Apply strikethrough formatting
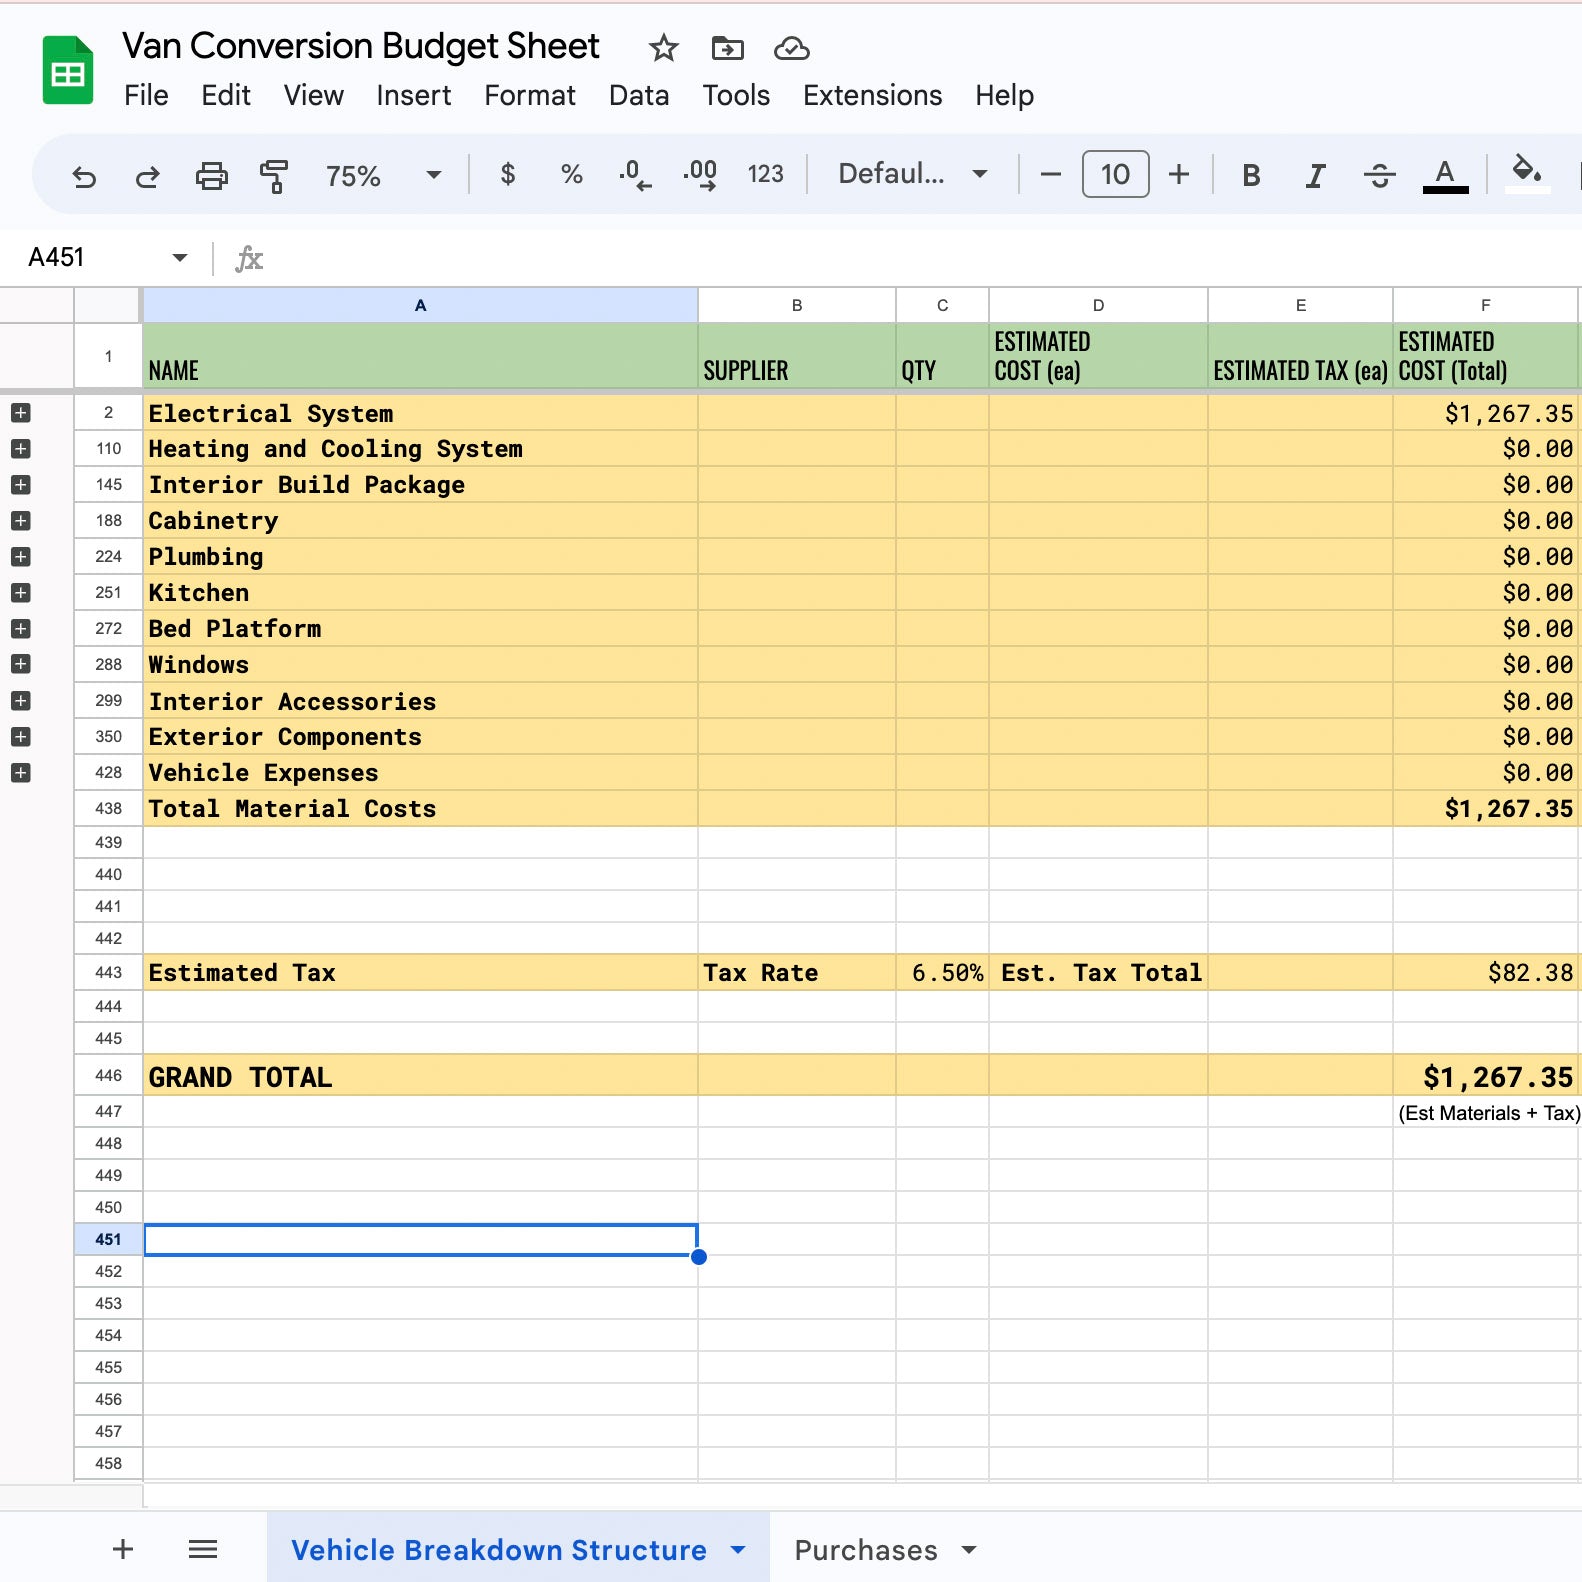The width and height of the screenshot is (1582, 1582). [1379, 176]
